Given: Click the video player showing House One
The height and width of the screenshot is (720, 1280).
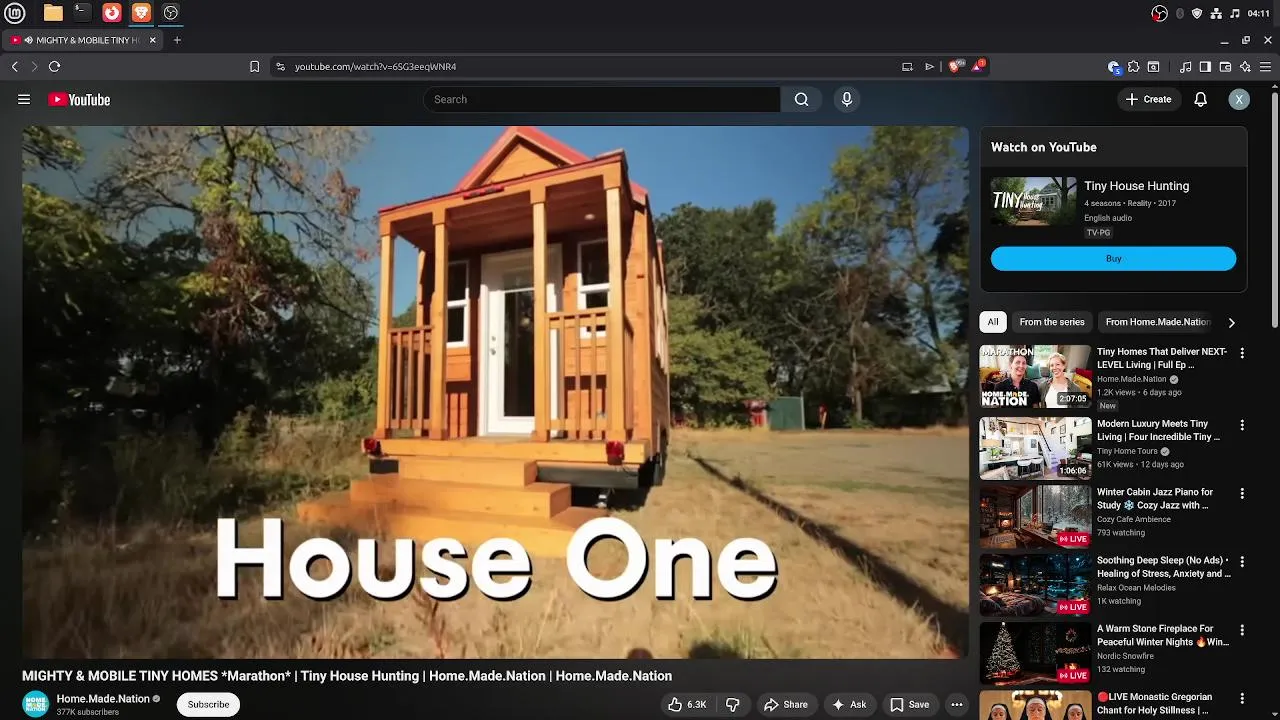Looking at the screenshot, I should click(x=495, y=392).
